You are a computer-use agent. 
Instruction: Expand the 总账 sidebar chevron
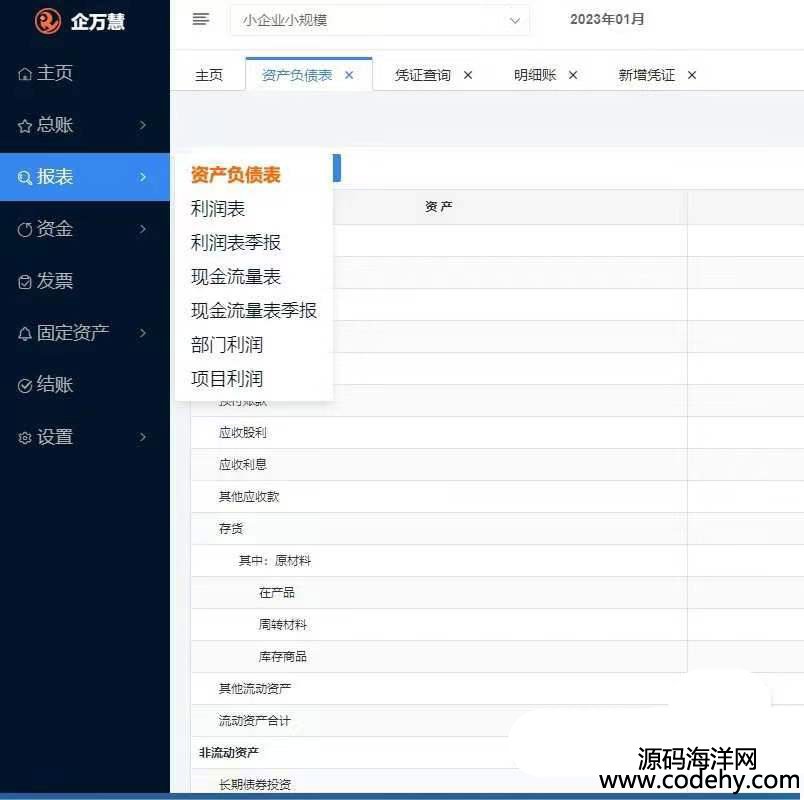[143, 126]
